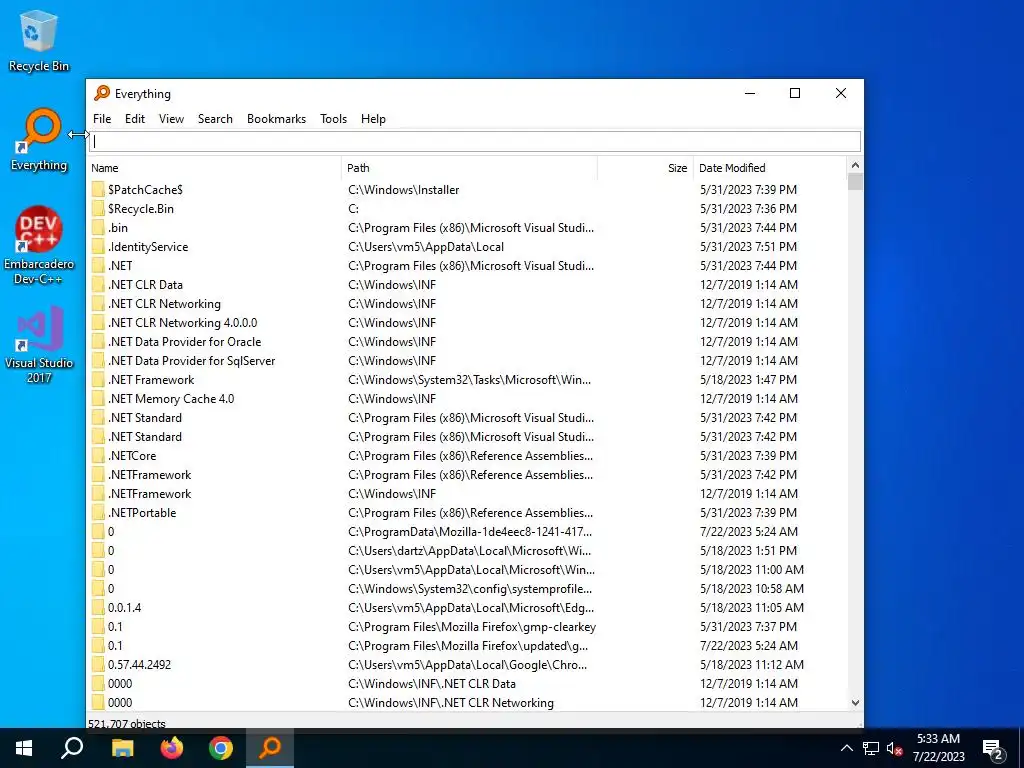Select the .NET Memory Cache 4.0 row

coord(468,398)
